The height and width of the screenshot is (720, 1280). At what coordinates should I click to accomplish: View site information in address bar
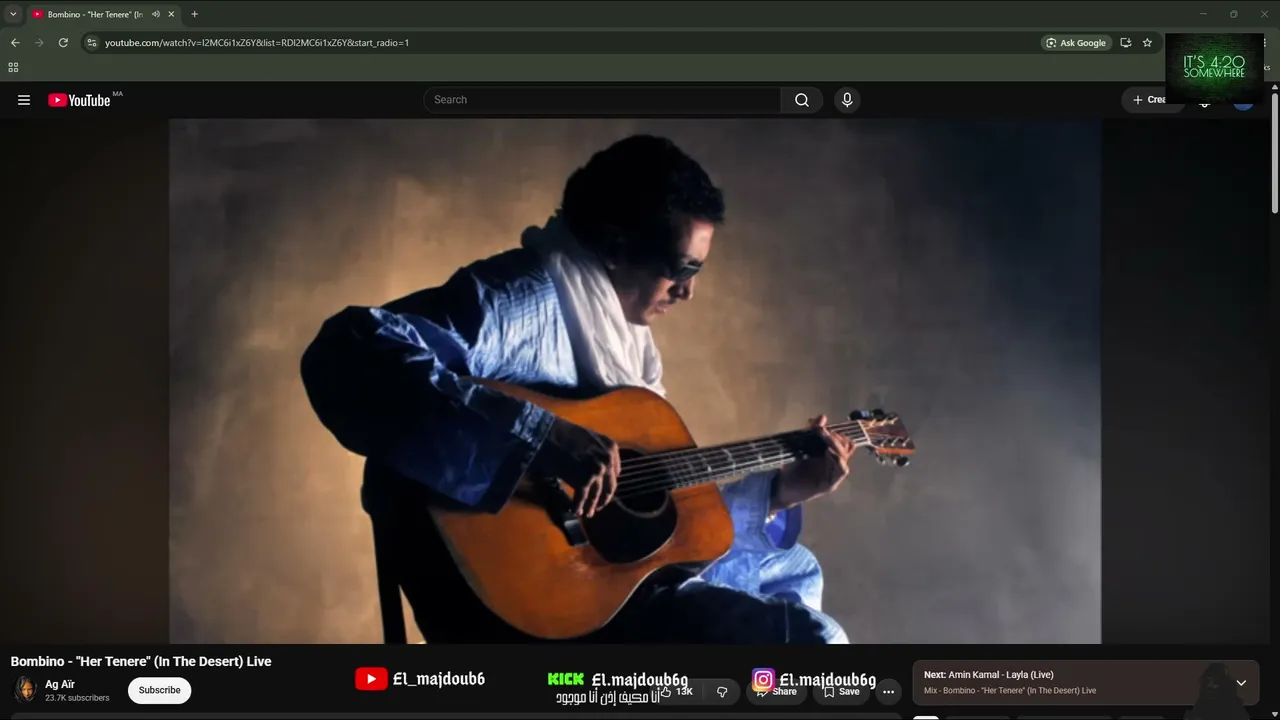[x=91, y=43]
